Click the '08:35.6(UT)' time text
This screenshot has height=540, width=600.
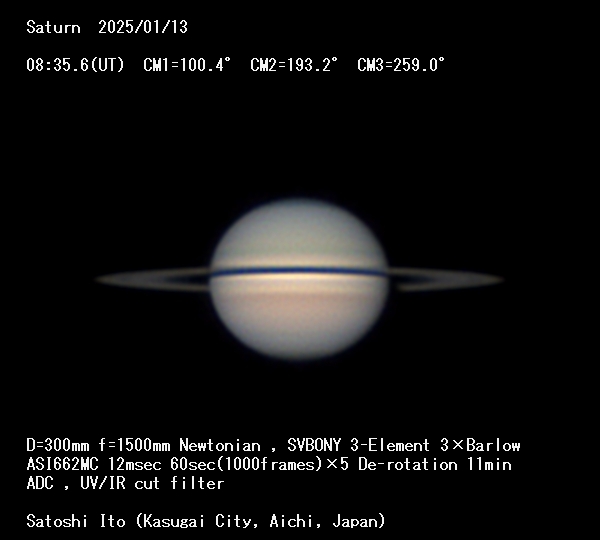click(x=75, y=65)
